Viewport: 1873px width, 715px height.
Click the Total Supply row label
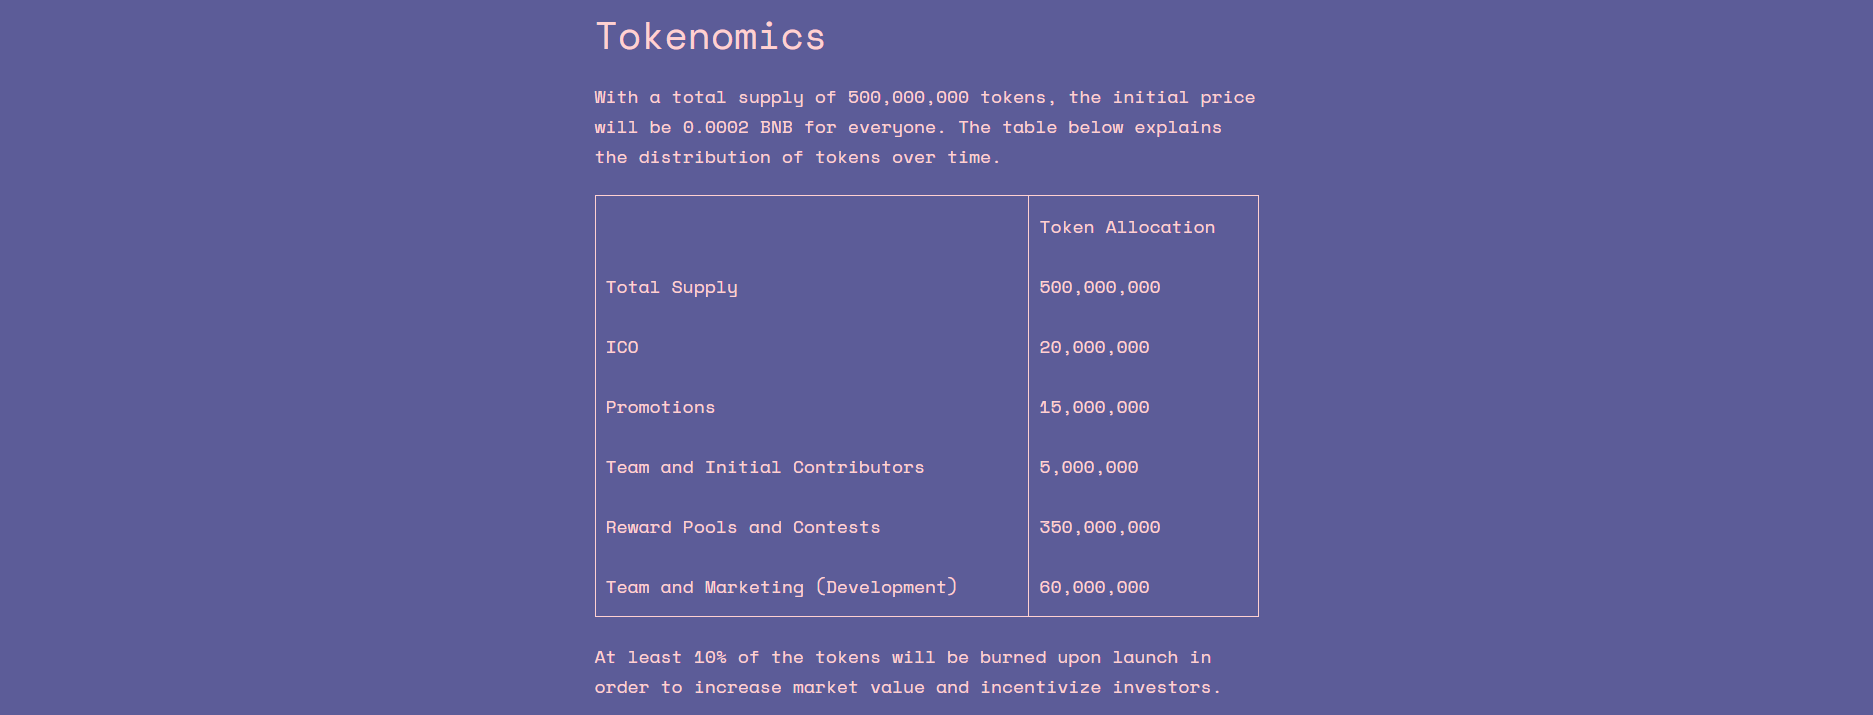coord(672,288)
